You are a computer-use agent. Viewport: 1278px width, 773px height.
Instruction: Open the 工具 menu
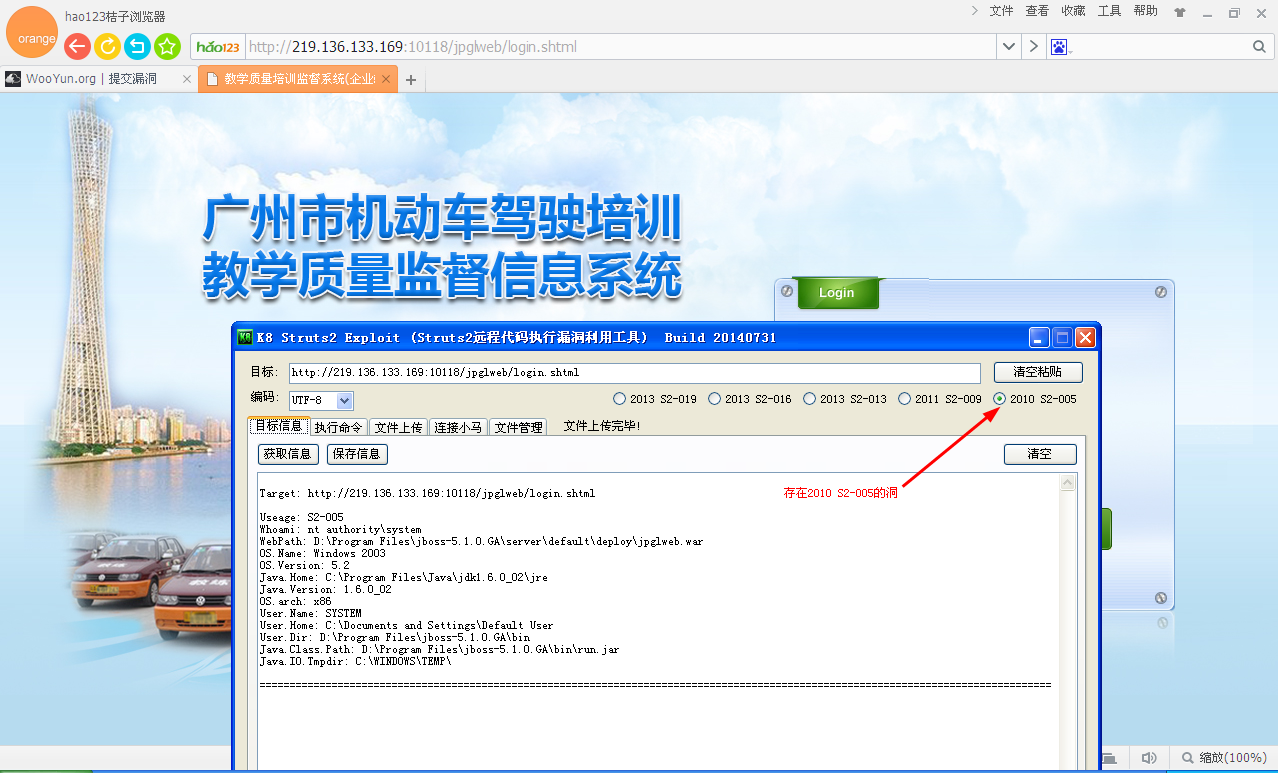1109,11
